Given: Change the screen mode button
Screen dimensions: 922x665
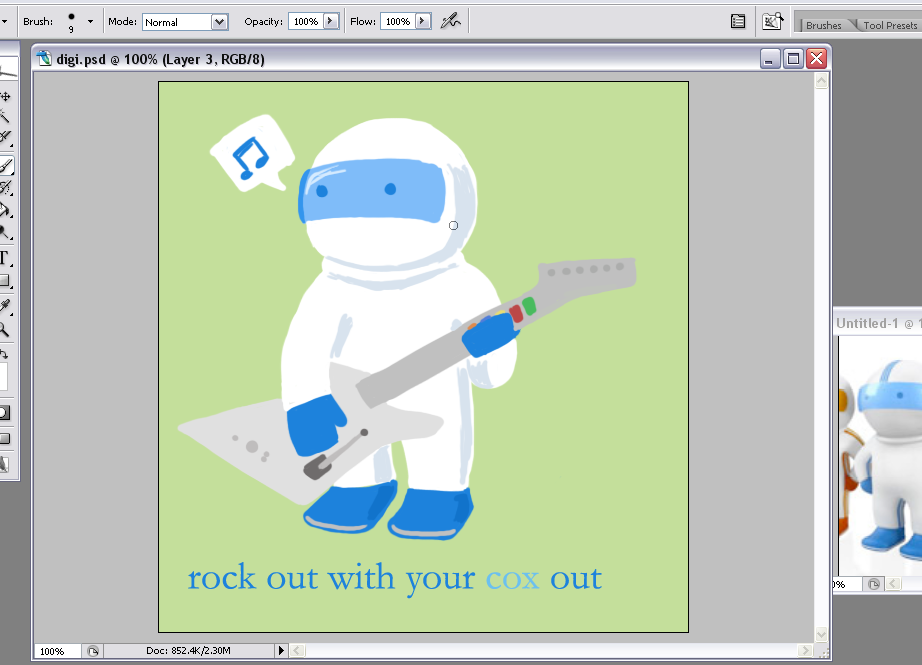Looking at the screenshot, I should (5, 439).
